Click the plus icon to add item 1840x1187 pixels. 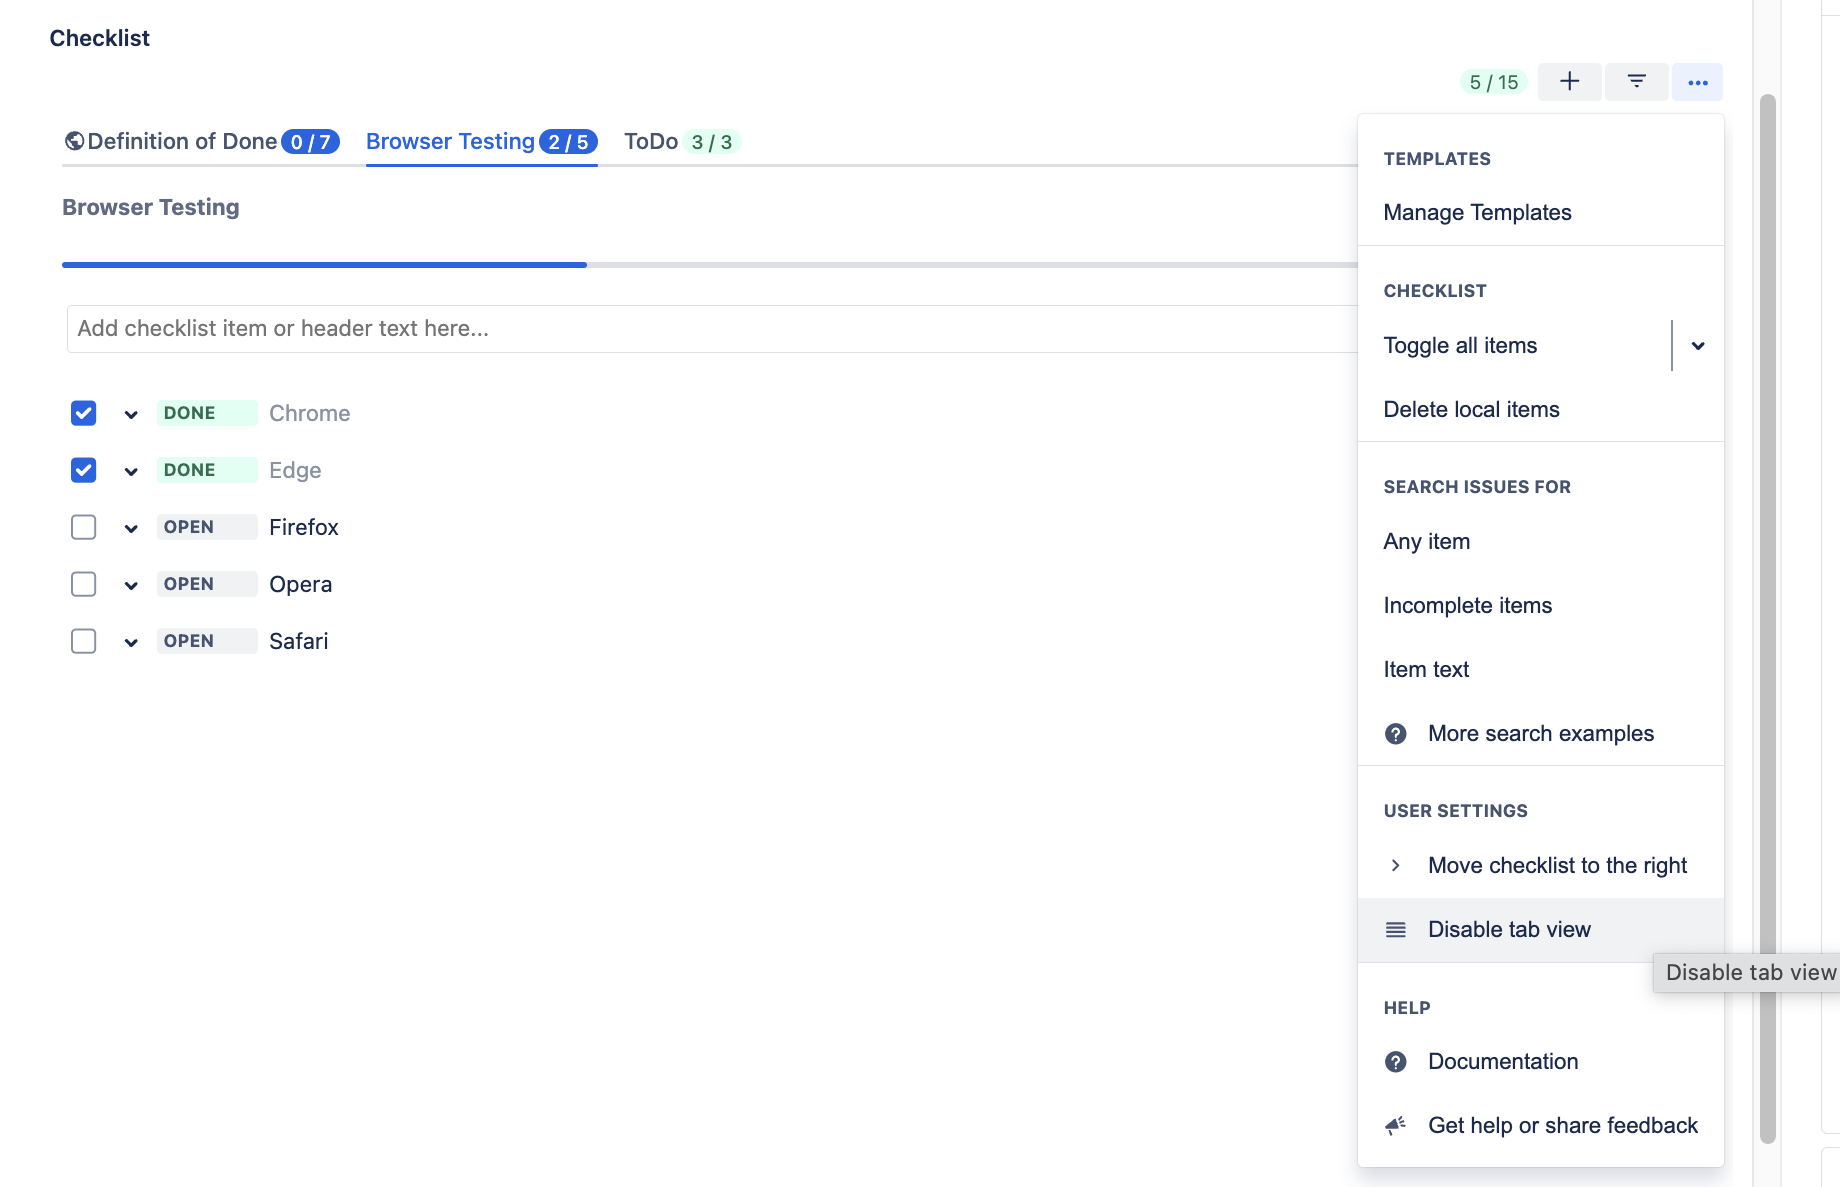(1569, 82)
